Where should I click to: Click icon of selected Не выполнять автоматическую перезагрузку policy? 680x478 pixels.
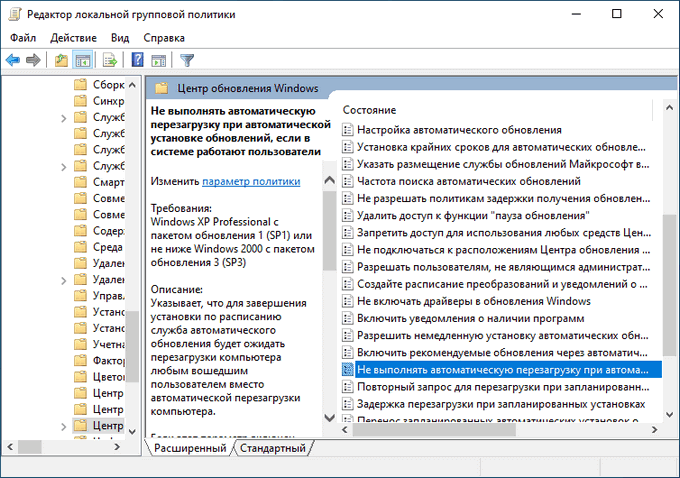click(x=347, y=370)
